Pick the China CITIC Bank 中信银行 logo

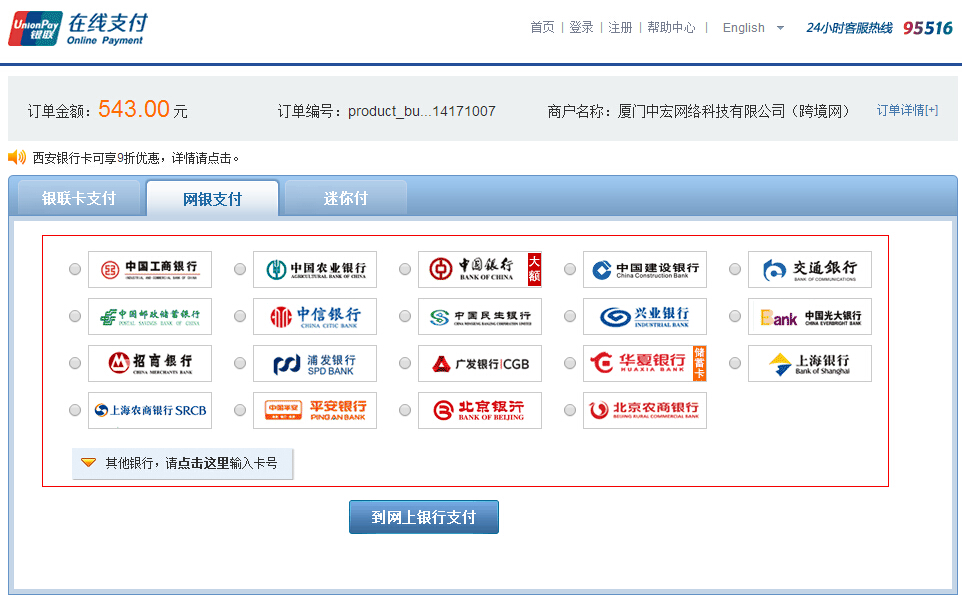(315, 316)
